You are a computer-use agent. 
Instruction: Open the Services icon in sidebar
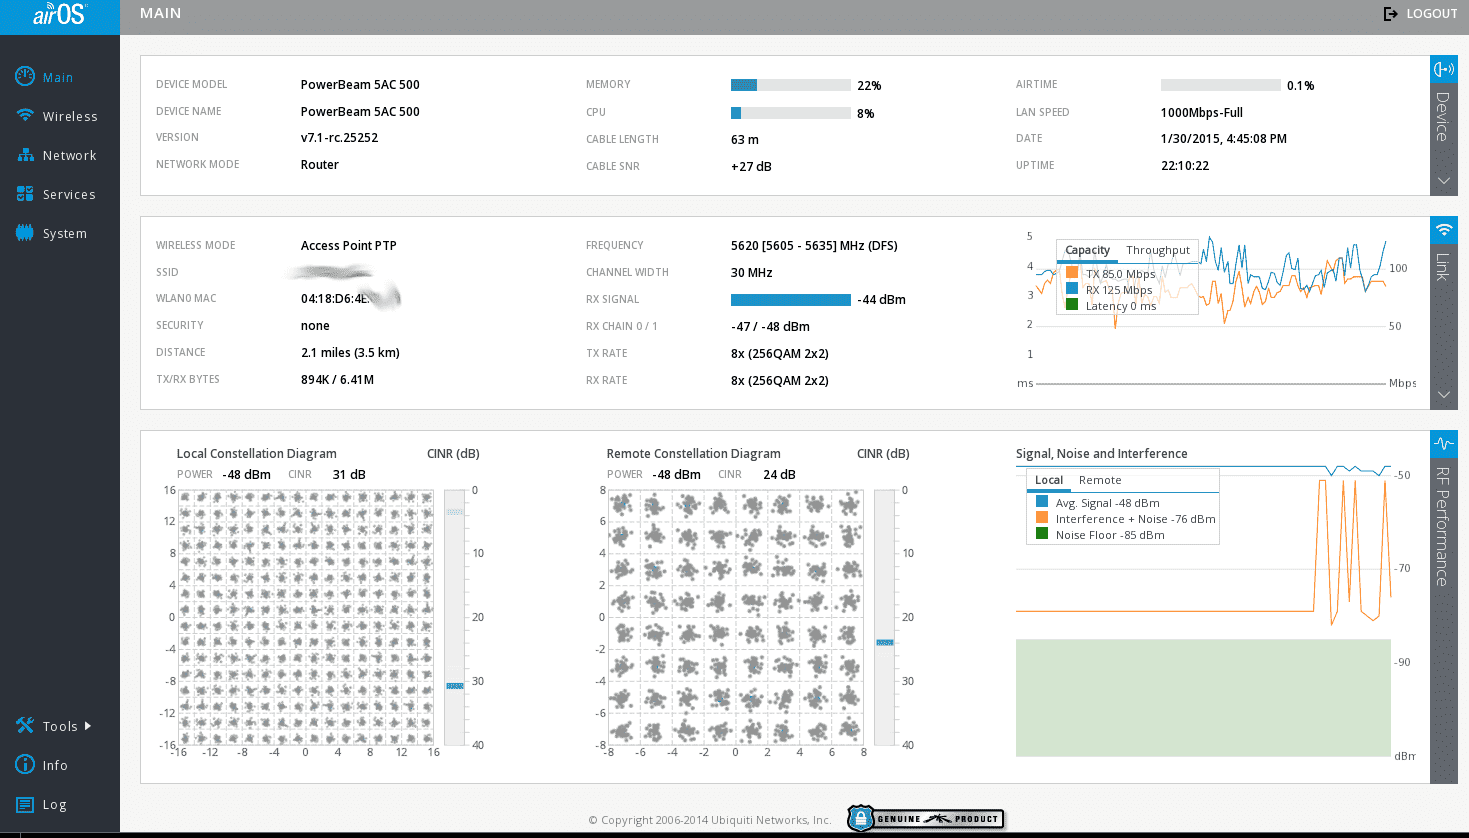pos(25,194)
